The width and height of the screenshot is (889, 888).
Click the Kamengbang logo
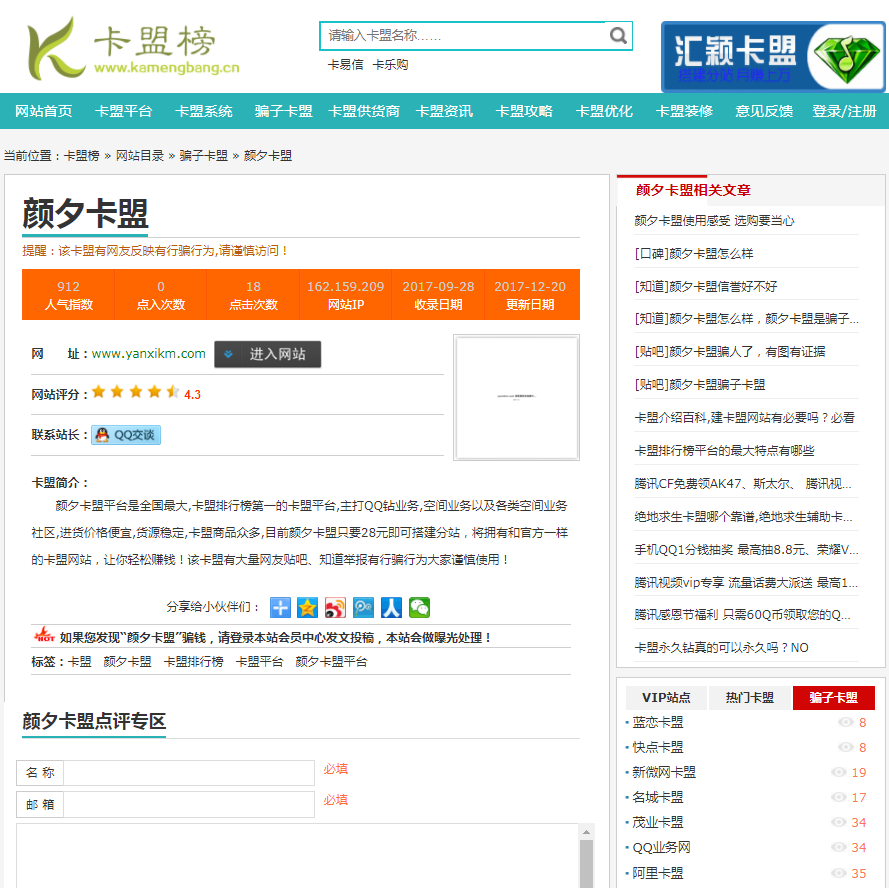(x=133, y=48)
